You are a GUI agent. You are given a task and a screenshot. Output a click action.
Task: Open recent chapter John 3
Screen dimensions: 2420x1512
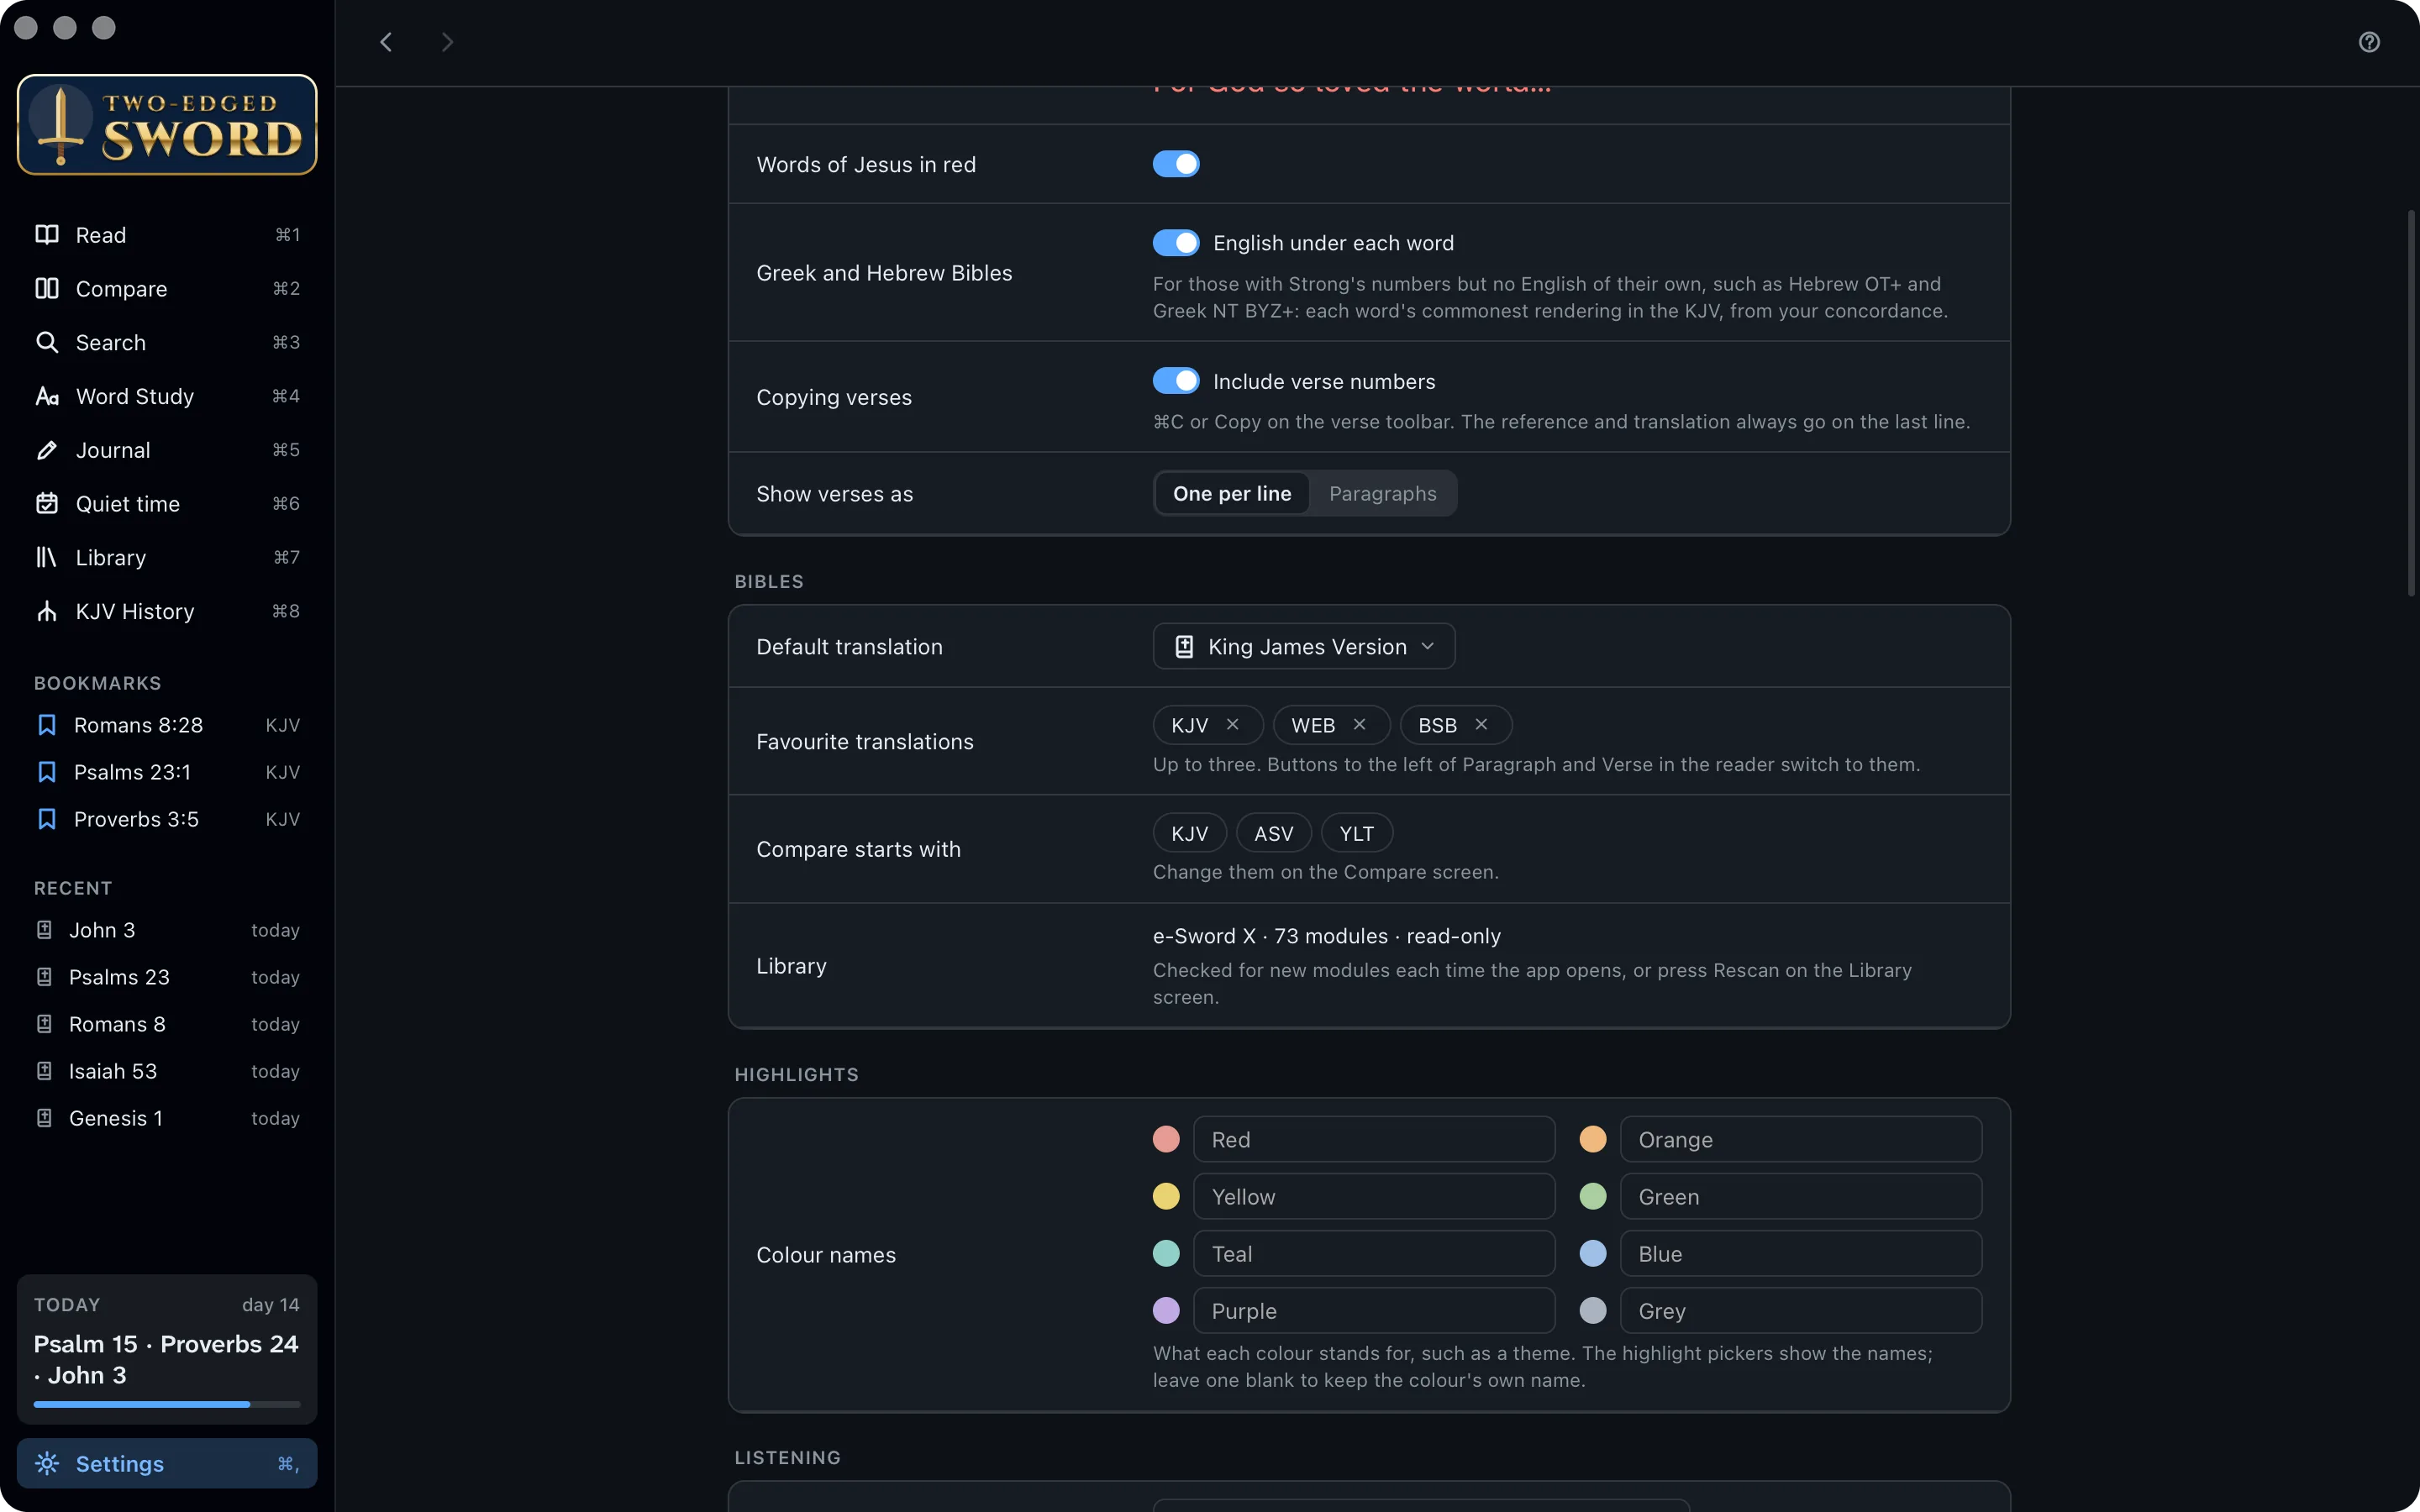coord(167,931)
